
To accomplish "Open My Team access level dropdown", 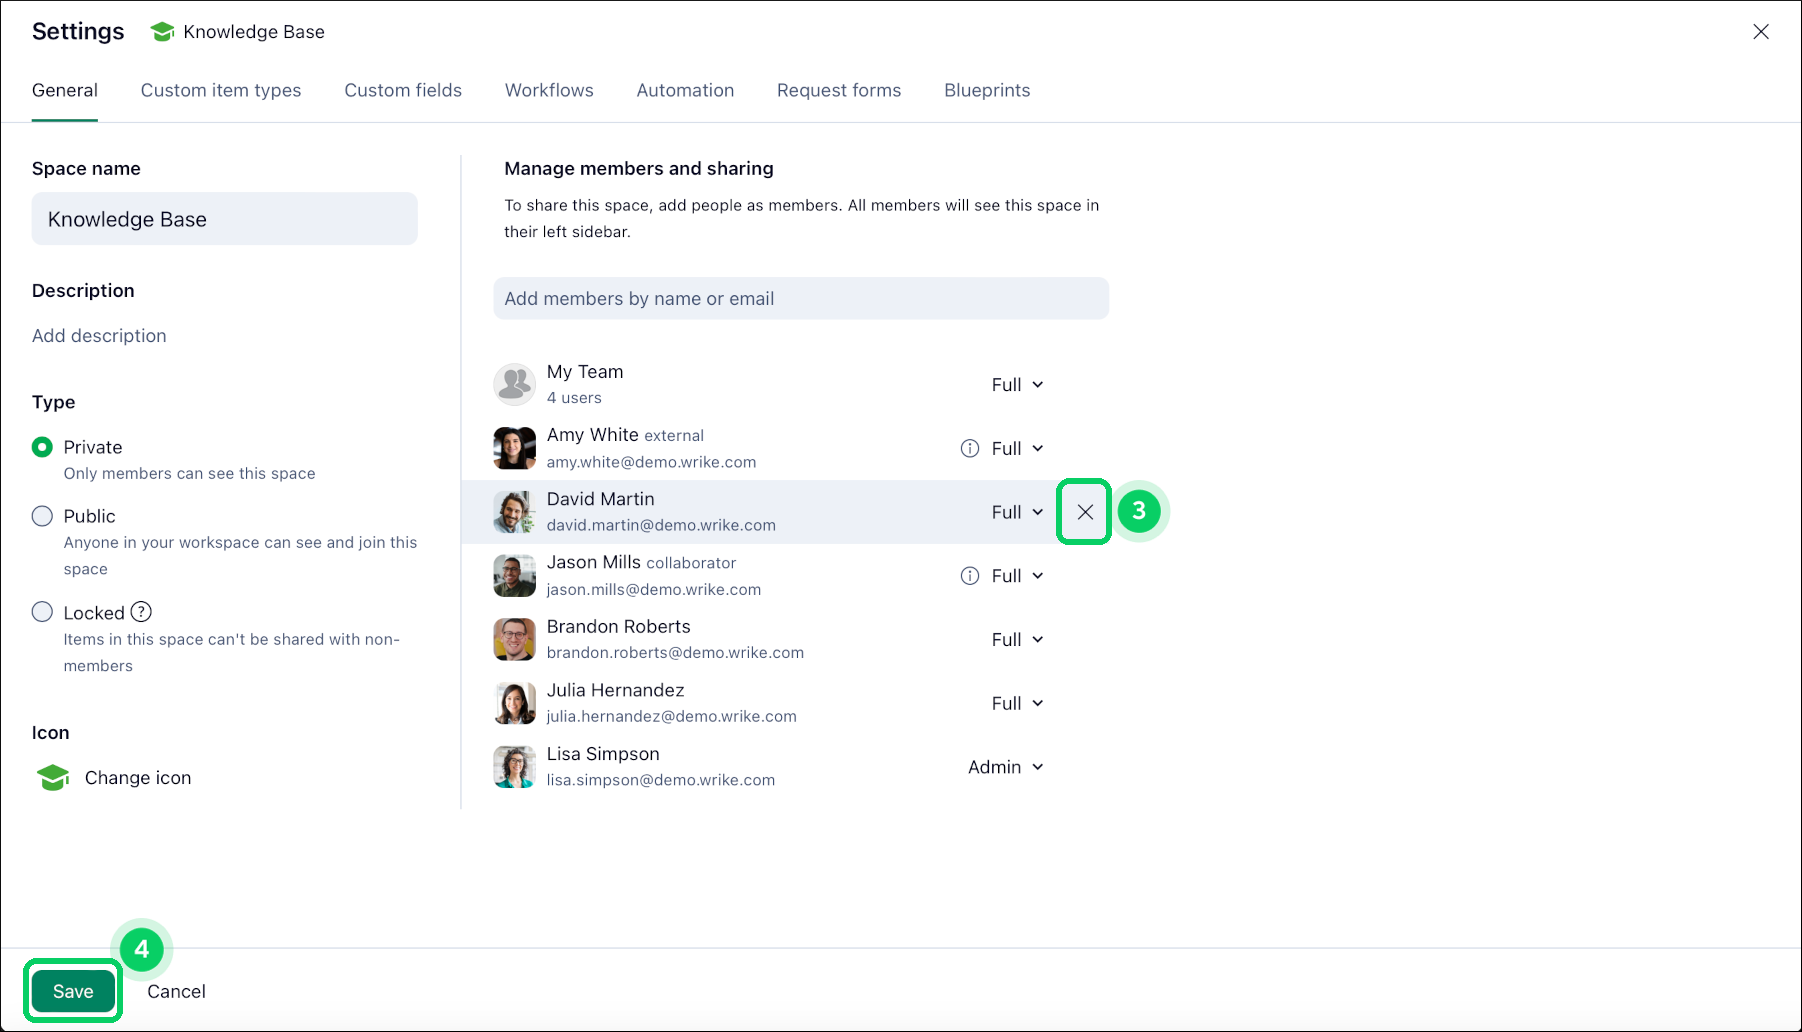I will 1017,385.
